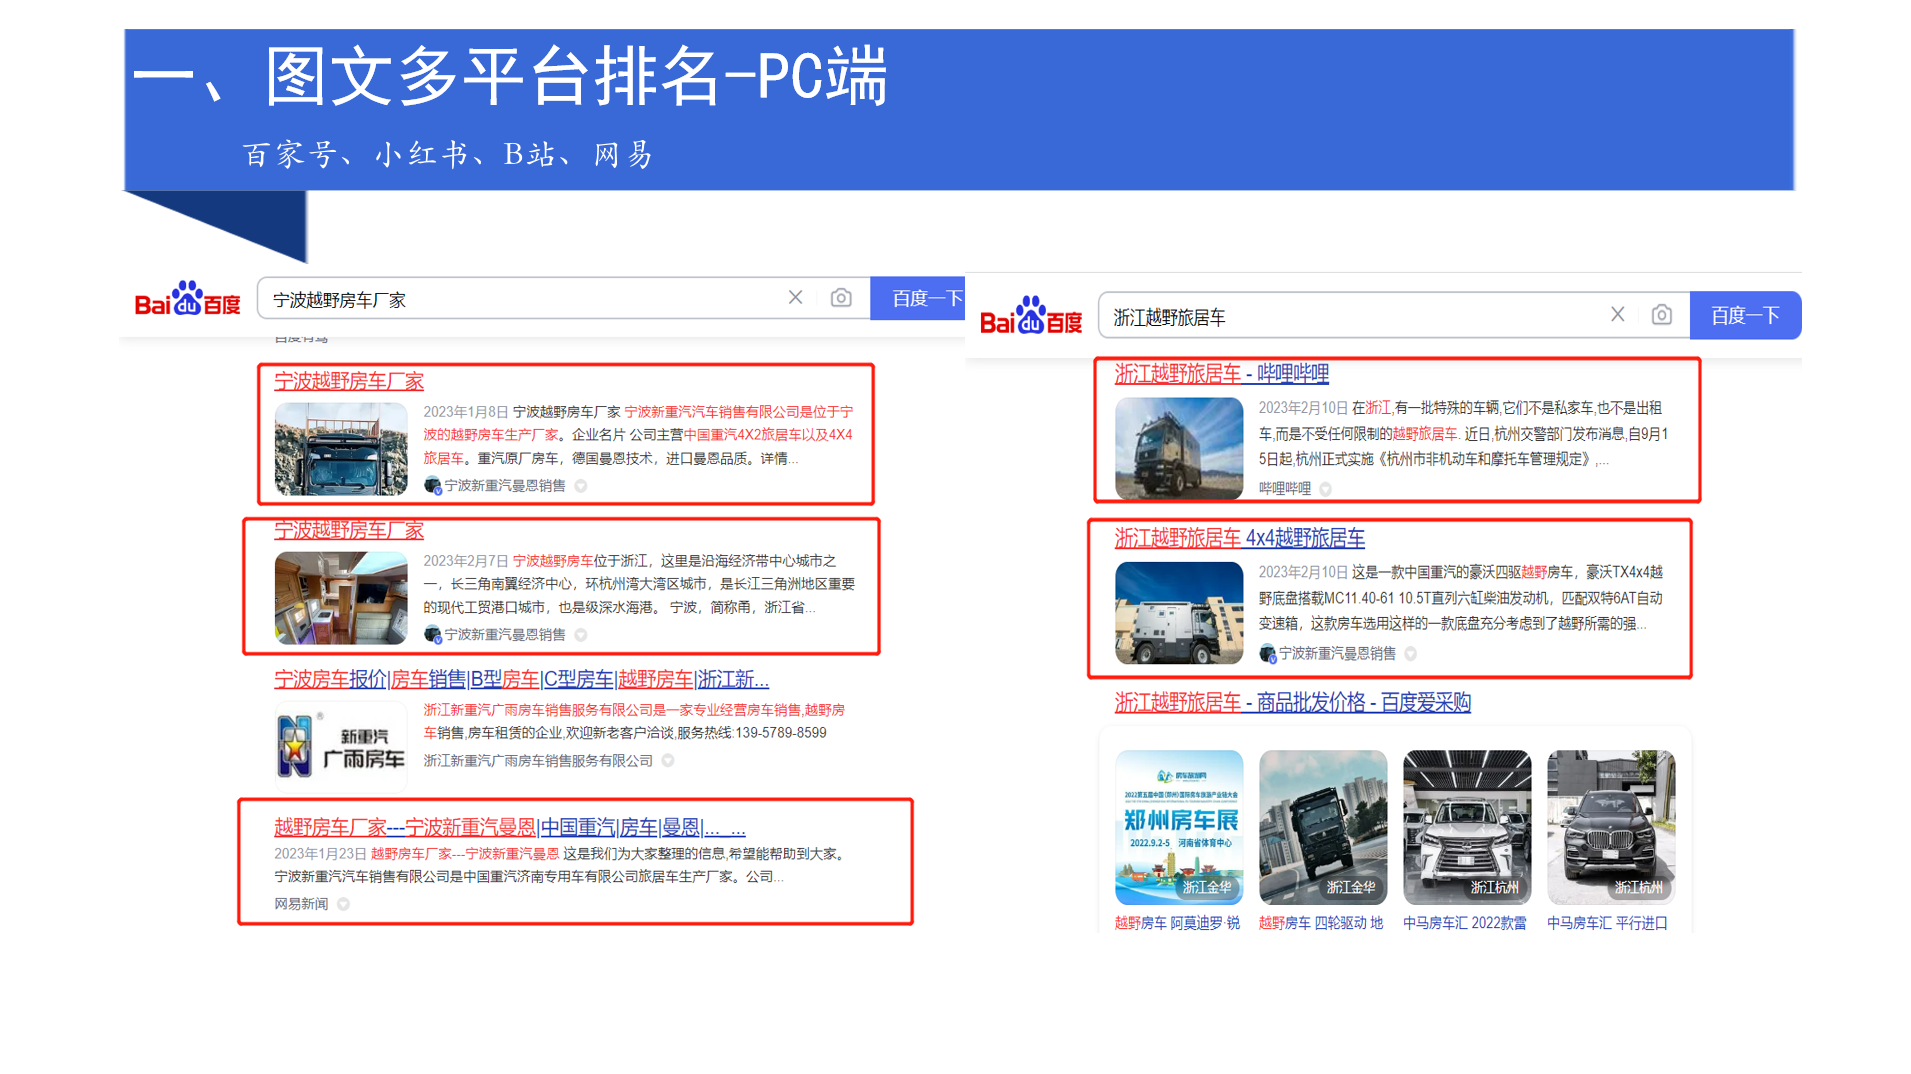Click the Baidu logo in right search page
The width and height of the screenshot is (1911, 1074).
pos(1031,316)
